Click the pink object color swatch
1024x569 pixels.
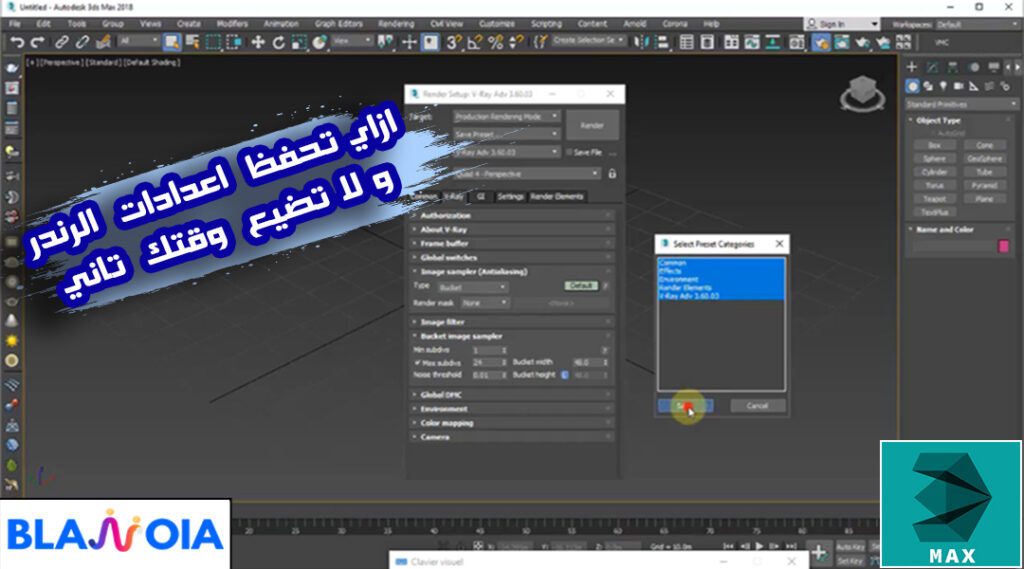pyautogui.click(x=1004, y=246)
